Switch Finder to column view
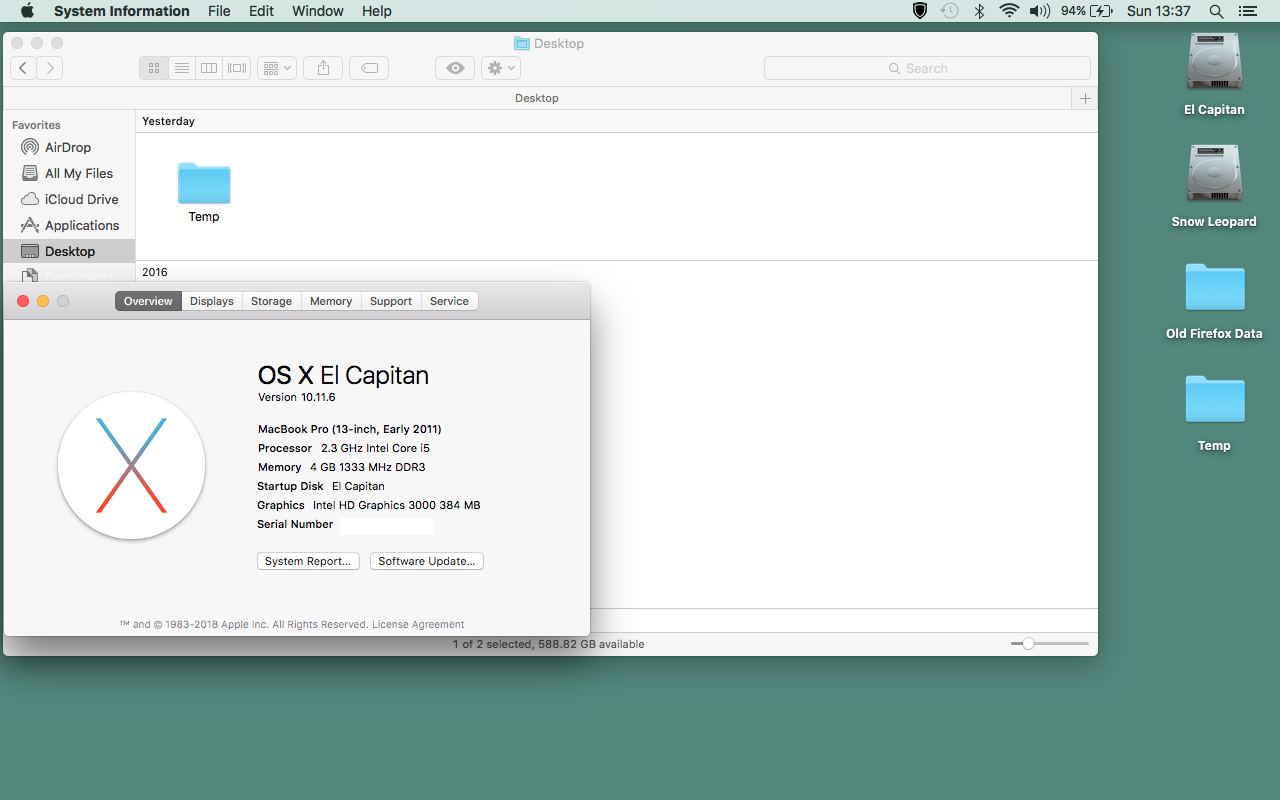 pos(209,68)
